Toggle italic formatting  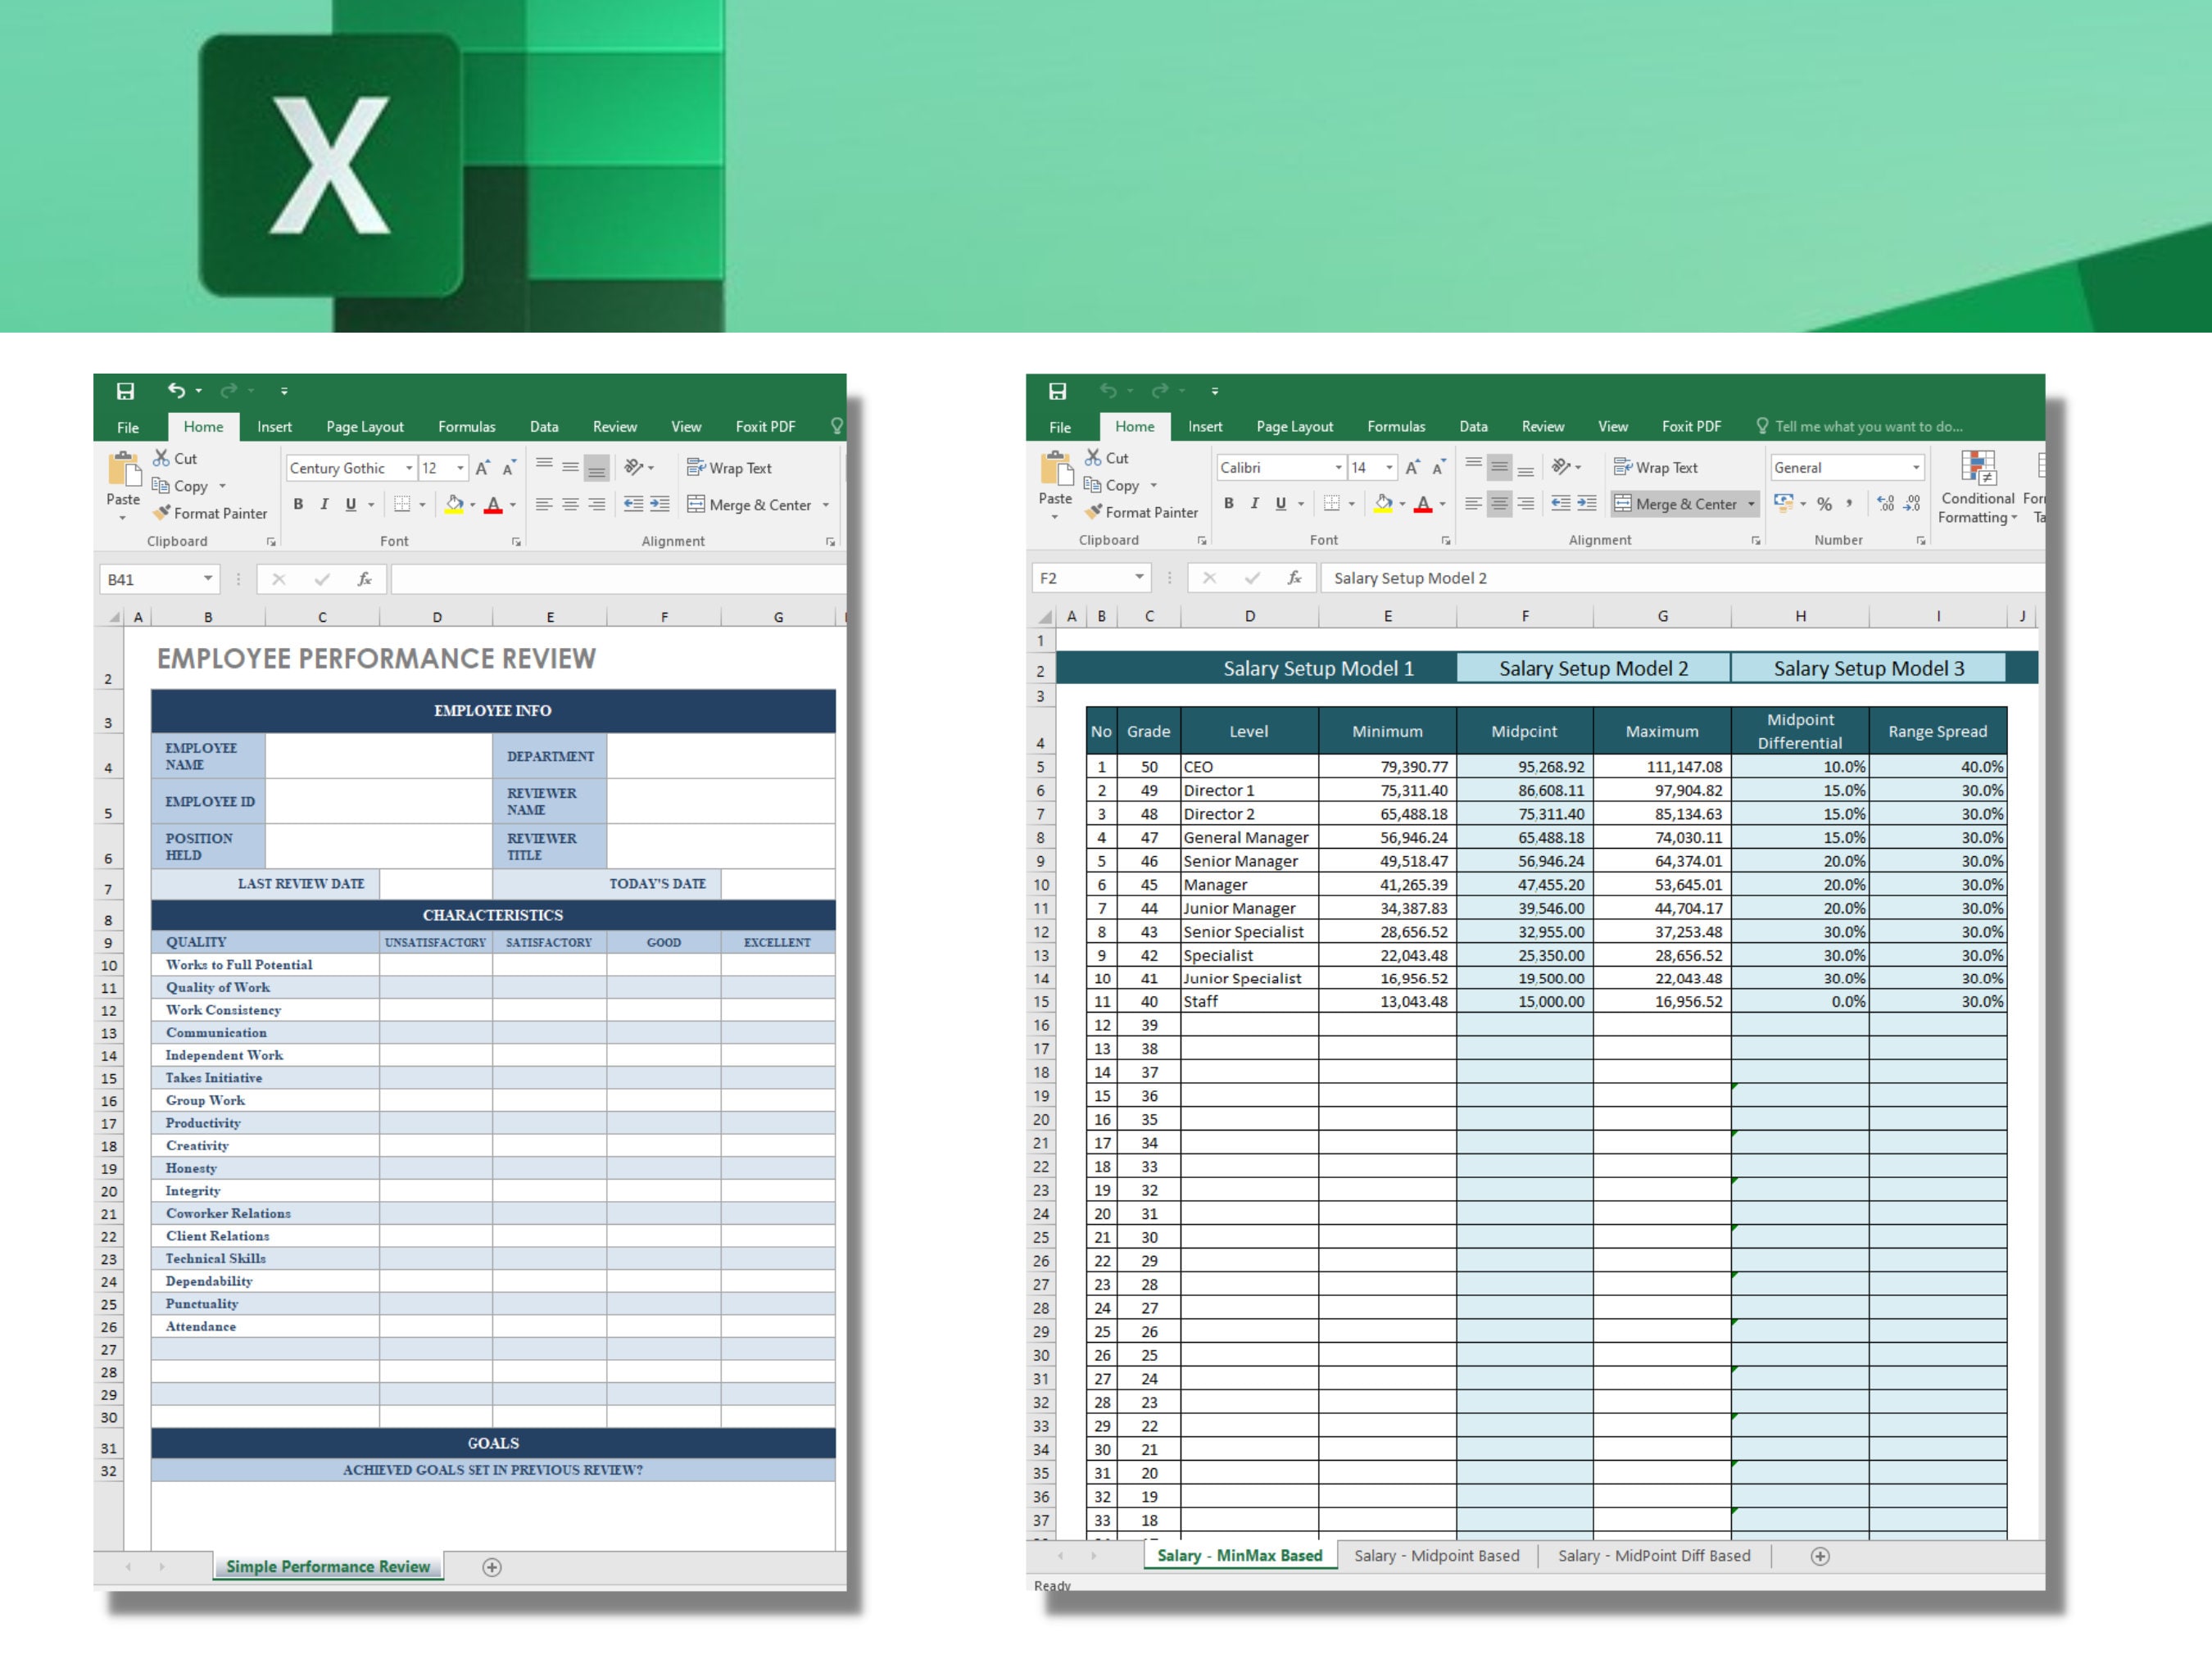tap(1254, 504)
